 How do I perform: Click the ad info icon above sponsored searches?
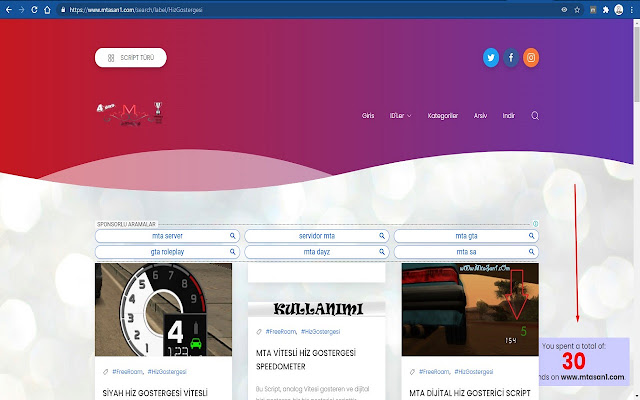point(535,224)
